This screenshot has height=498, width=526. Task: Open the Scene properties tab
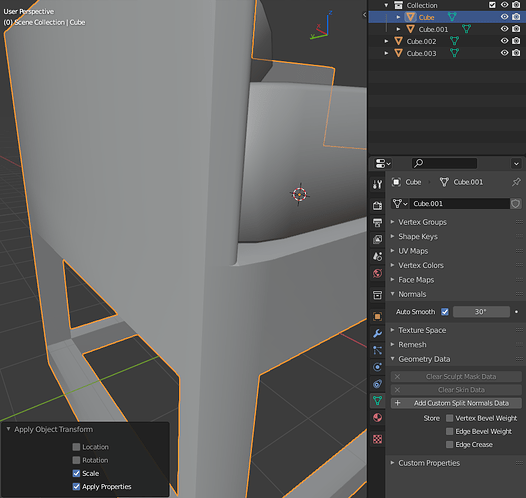pos(377,256)
